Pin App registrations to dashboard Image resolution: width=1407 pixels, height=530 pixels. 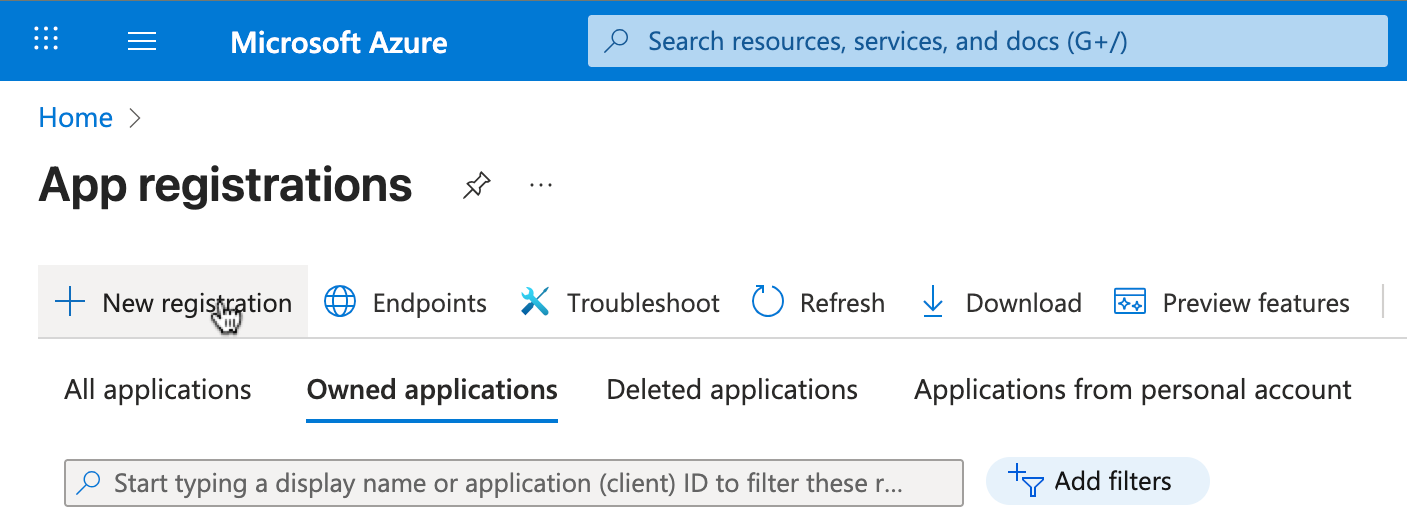click(x=477, y=185)
